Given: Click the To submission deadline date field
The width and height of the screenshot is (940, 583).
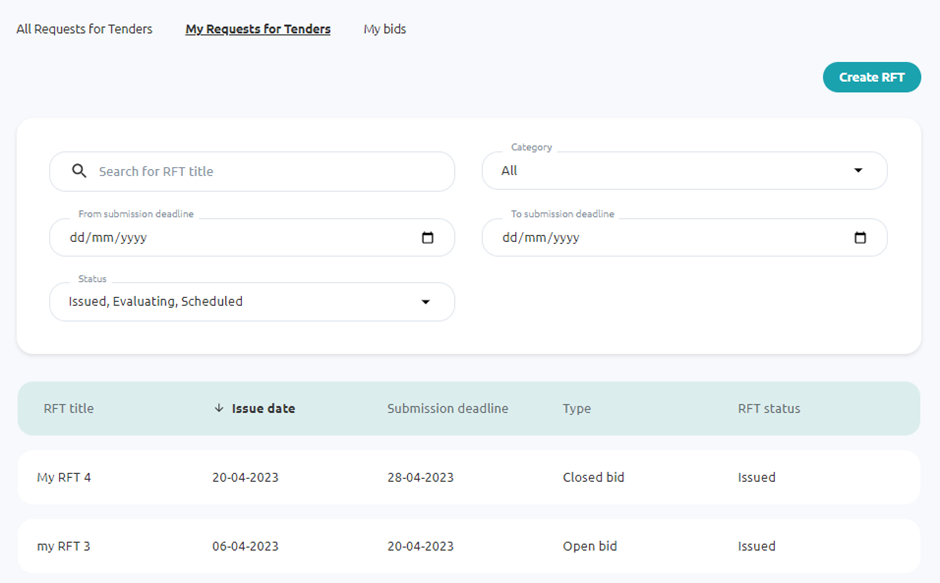Looking at the screenshot, I should tap(660, 238).
